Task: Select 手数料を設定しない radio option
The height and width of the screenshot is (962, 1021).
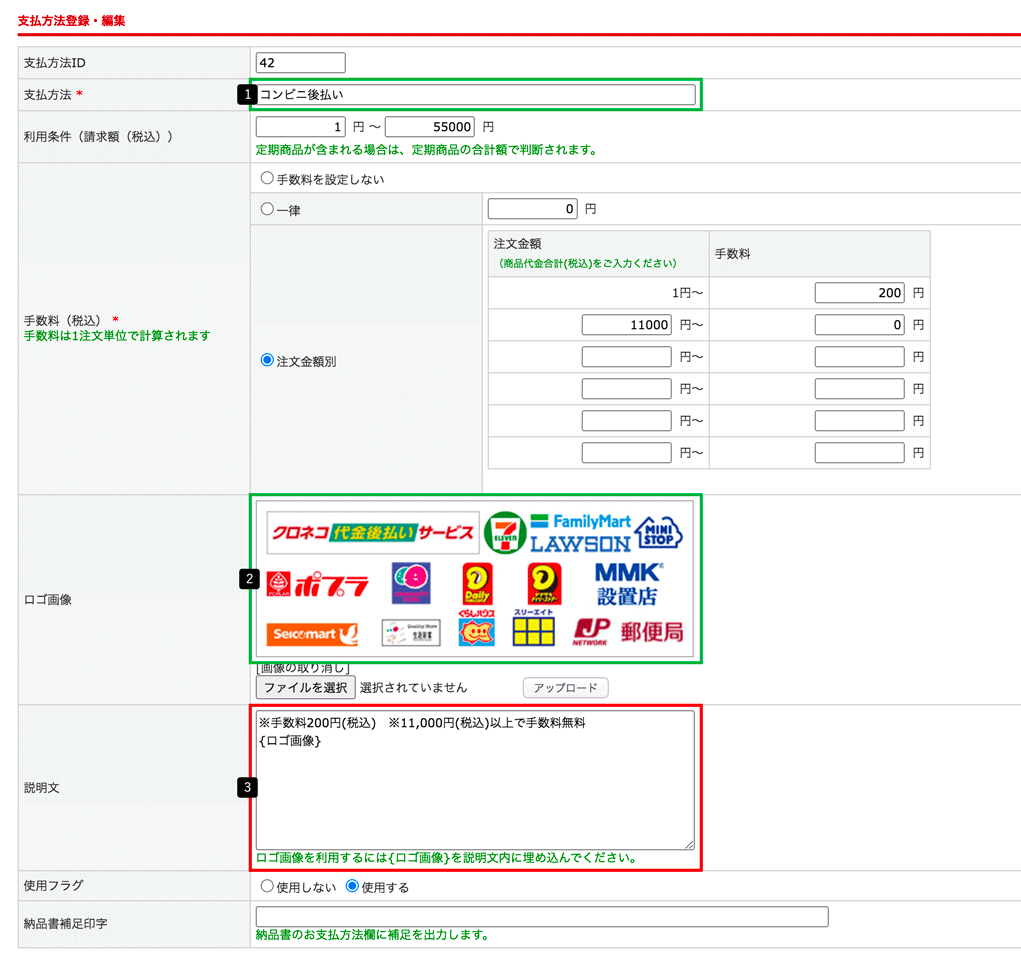Action: coord(267,179)
